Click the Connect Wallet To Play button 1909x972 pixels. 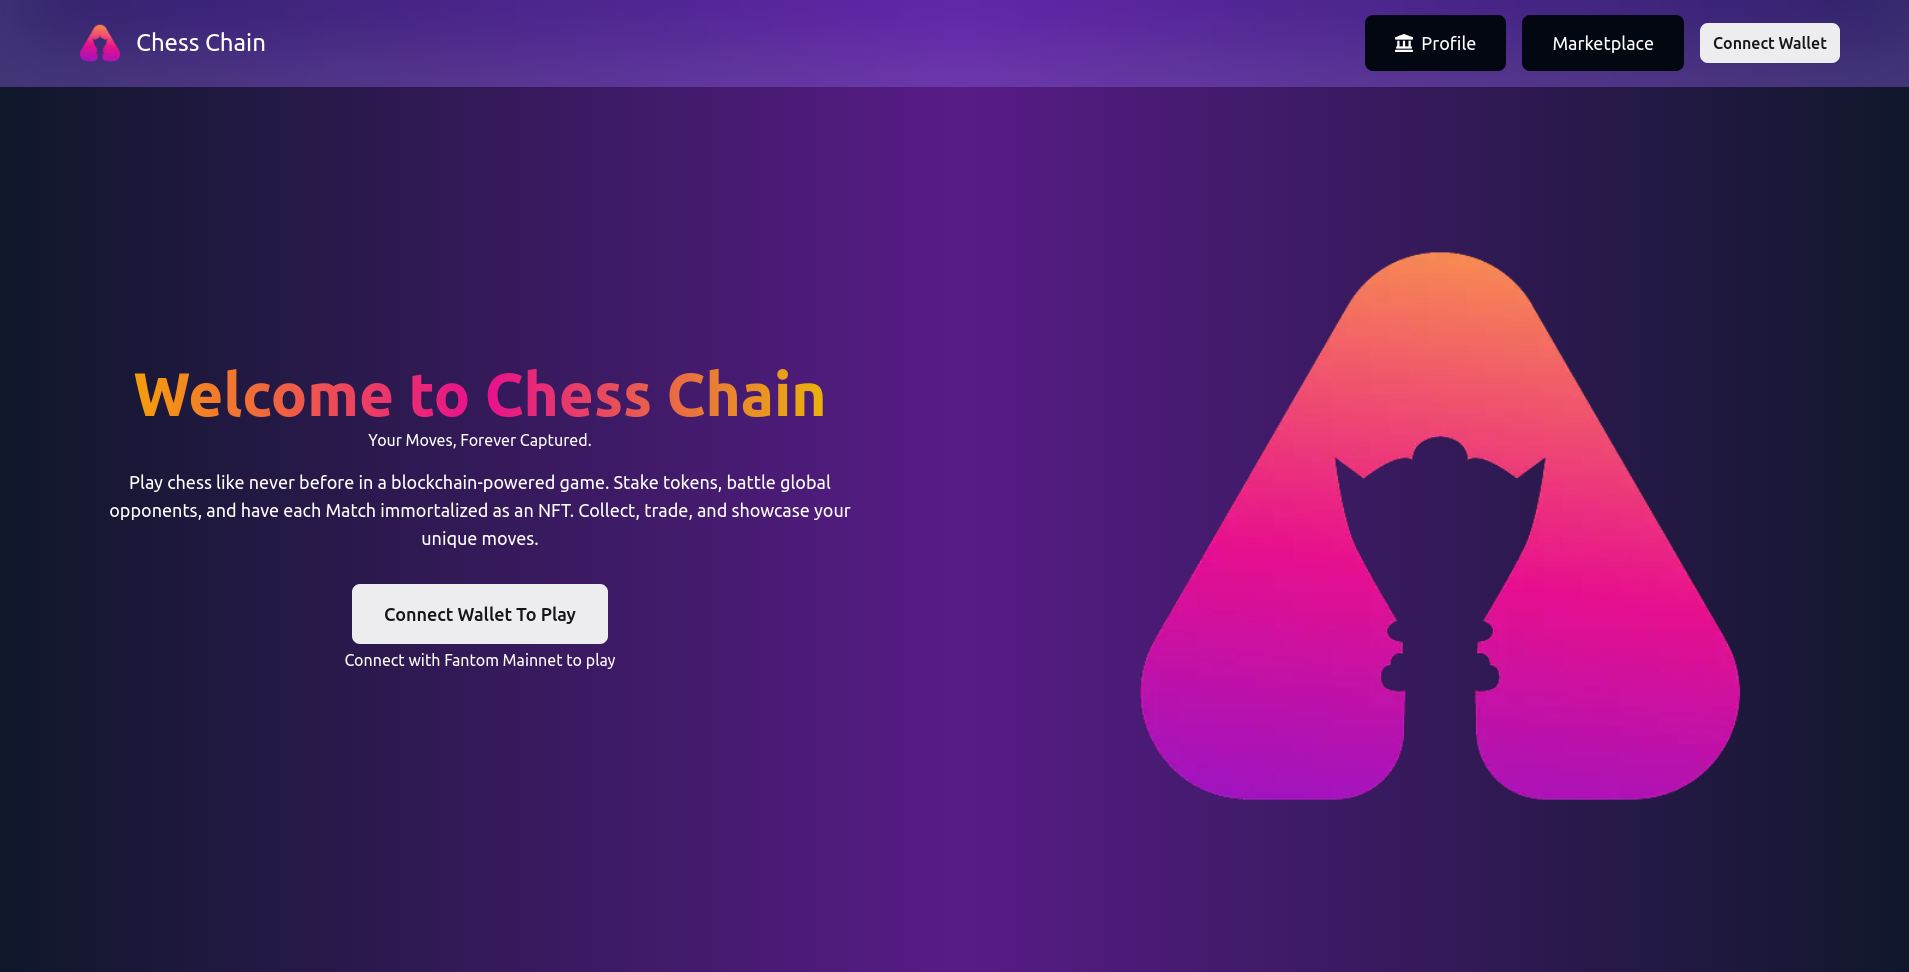tap(480, 614)
